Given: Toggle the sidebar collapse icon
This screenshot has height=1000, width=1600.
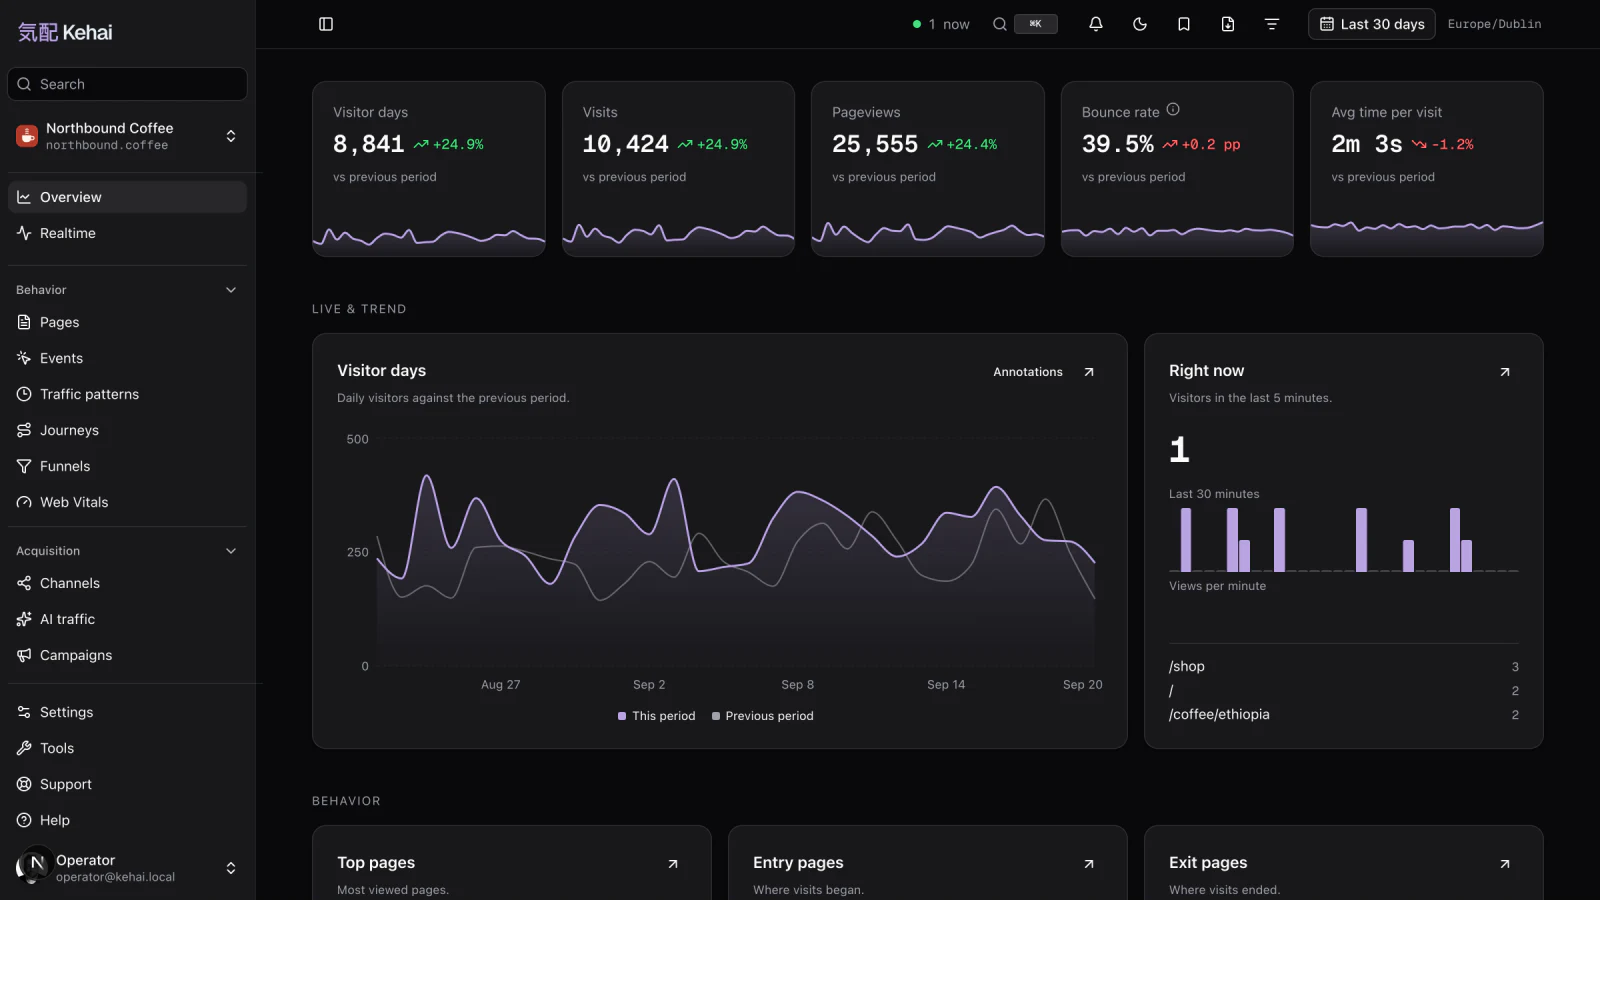Looking at the screenshot, I should (x=326, y=24).
